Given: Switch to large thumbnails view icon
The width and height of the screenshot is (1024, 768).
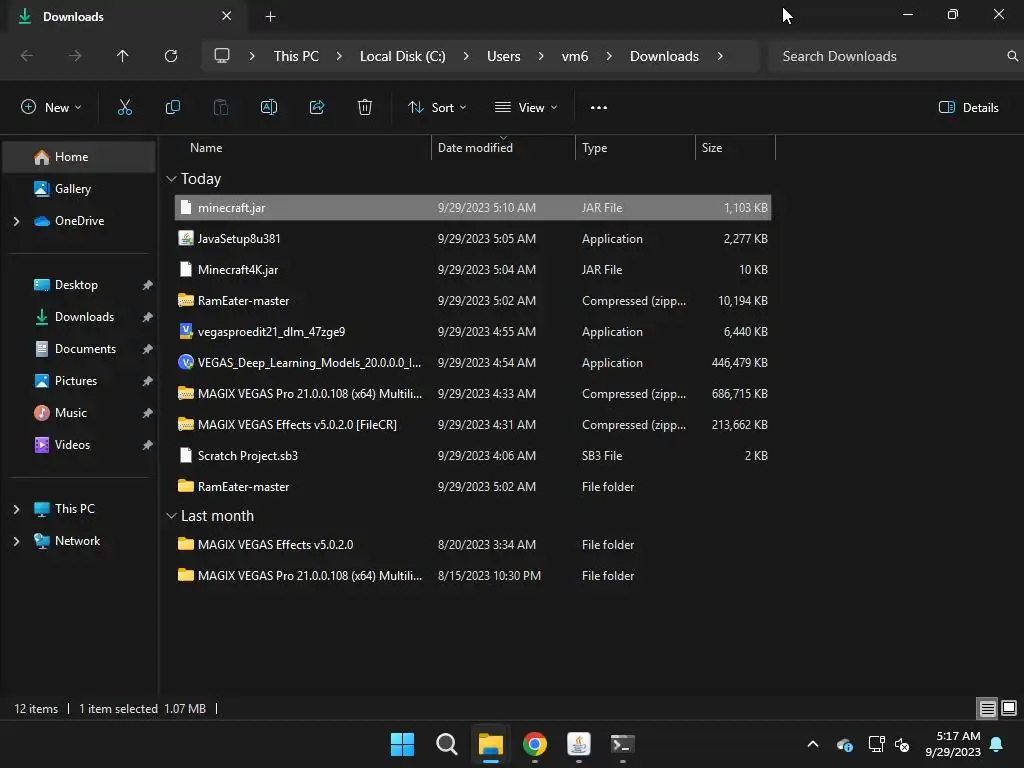Looking at the screenshot, I should point(1009,709).
